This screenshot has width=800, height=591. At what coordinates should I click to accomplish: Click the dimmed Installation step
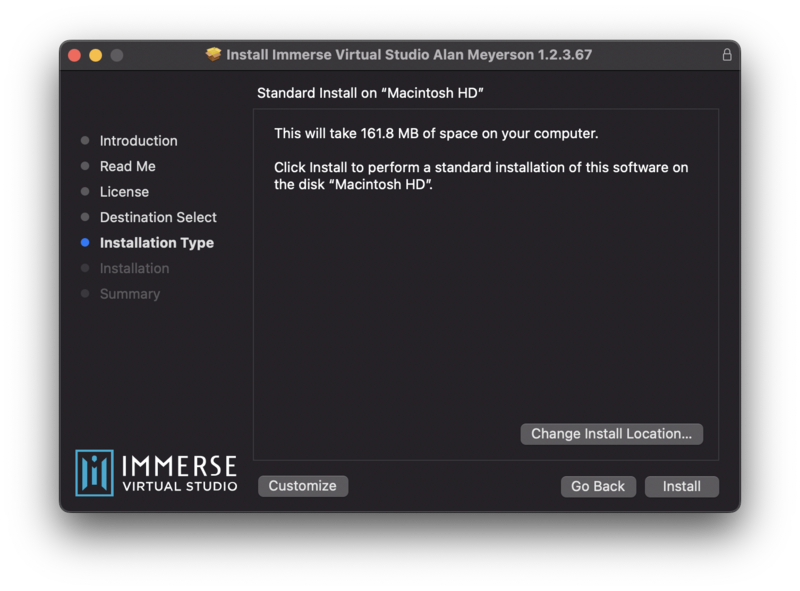[x=134, y=268]
